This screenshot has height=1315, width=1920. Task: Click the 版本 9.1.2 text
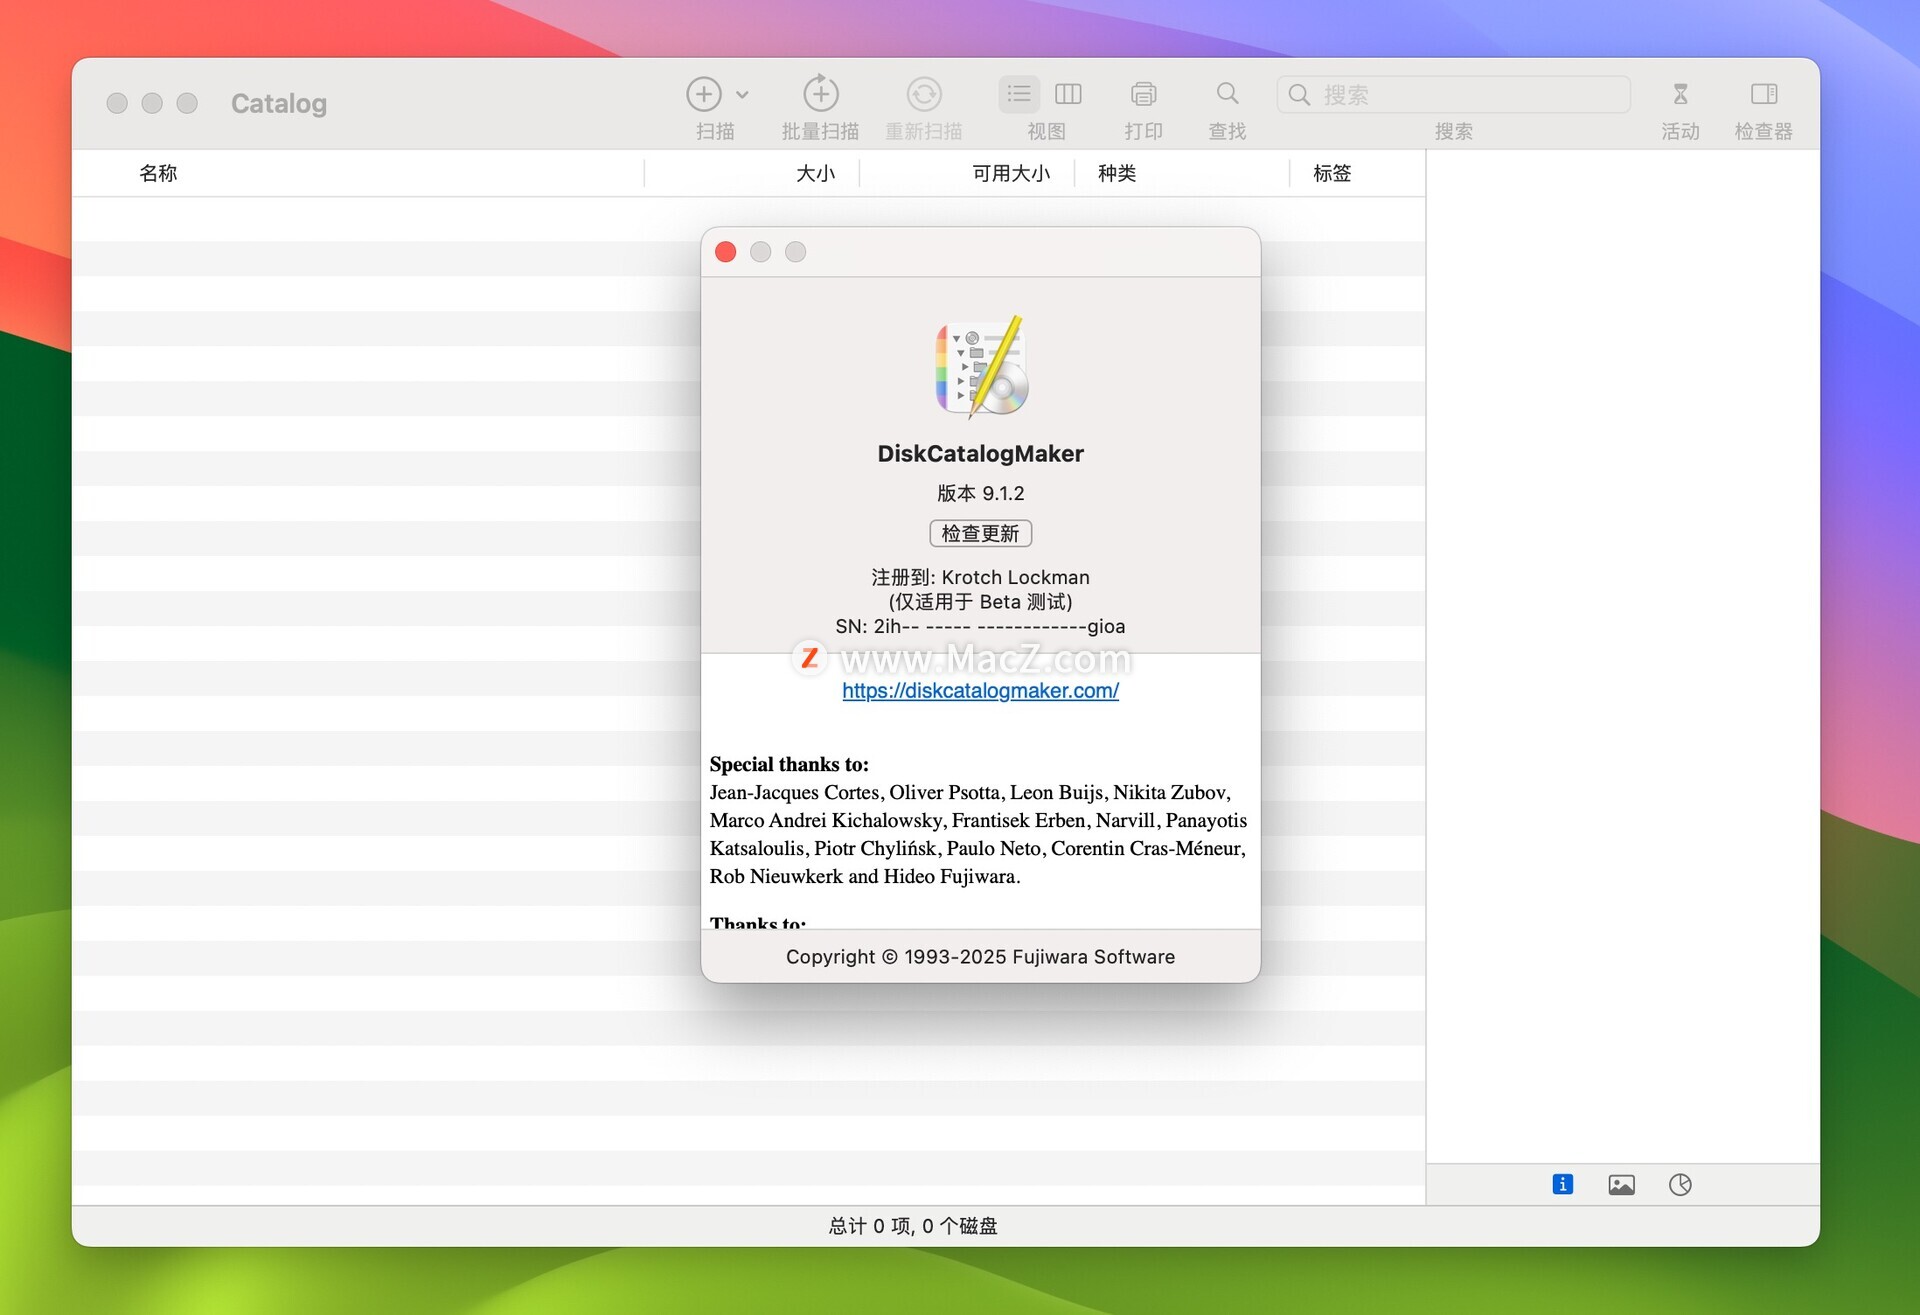[x=980, y=493]
